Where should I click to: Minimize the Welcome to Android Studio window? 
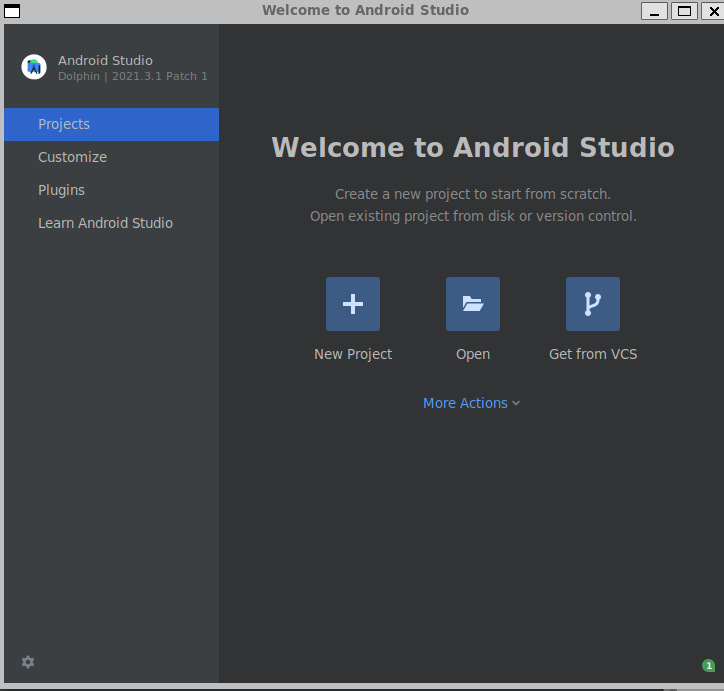pyautogui.click(x=654, y=11)
